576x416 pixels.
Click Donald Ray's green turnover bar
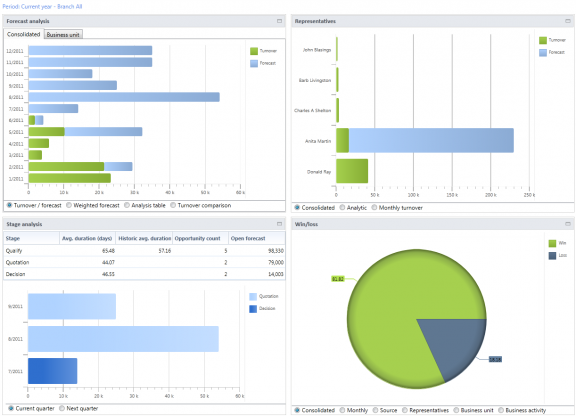point(352,171)
